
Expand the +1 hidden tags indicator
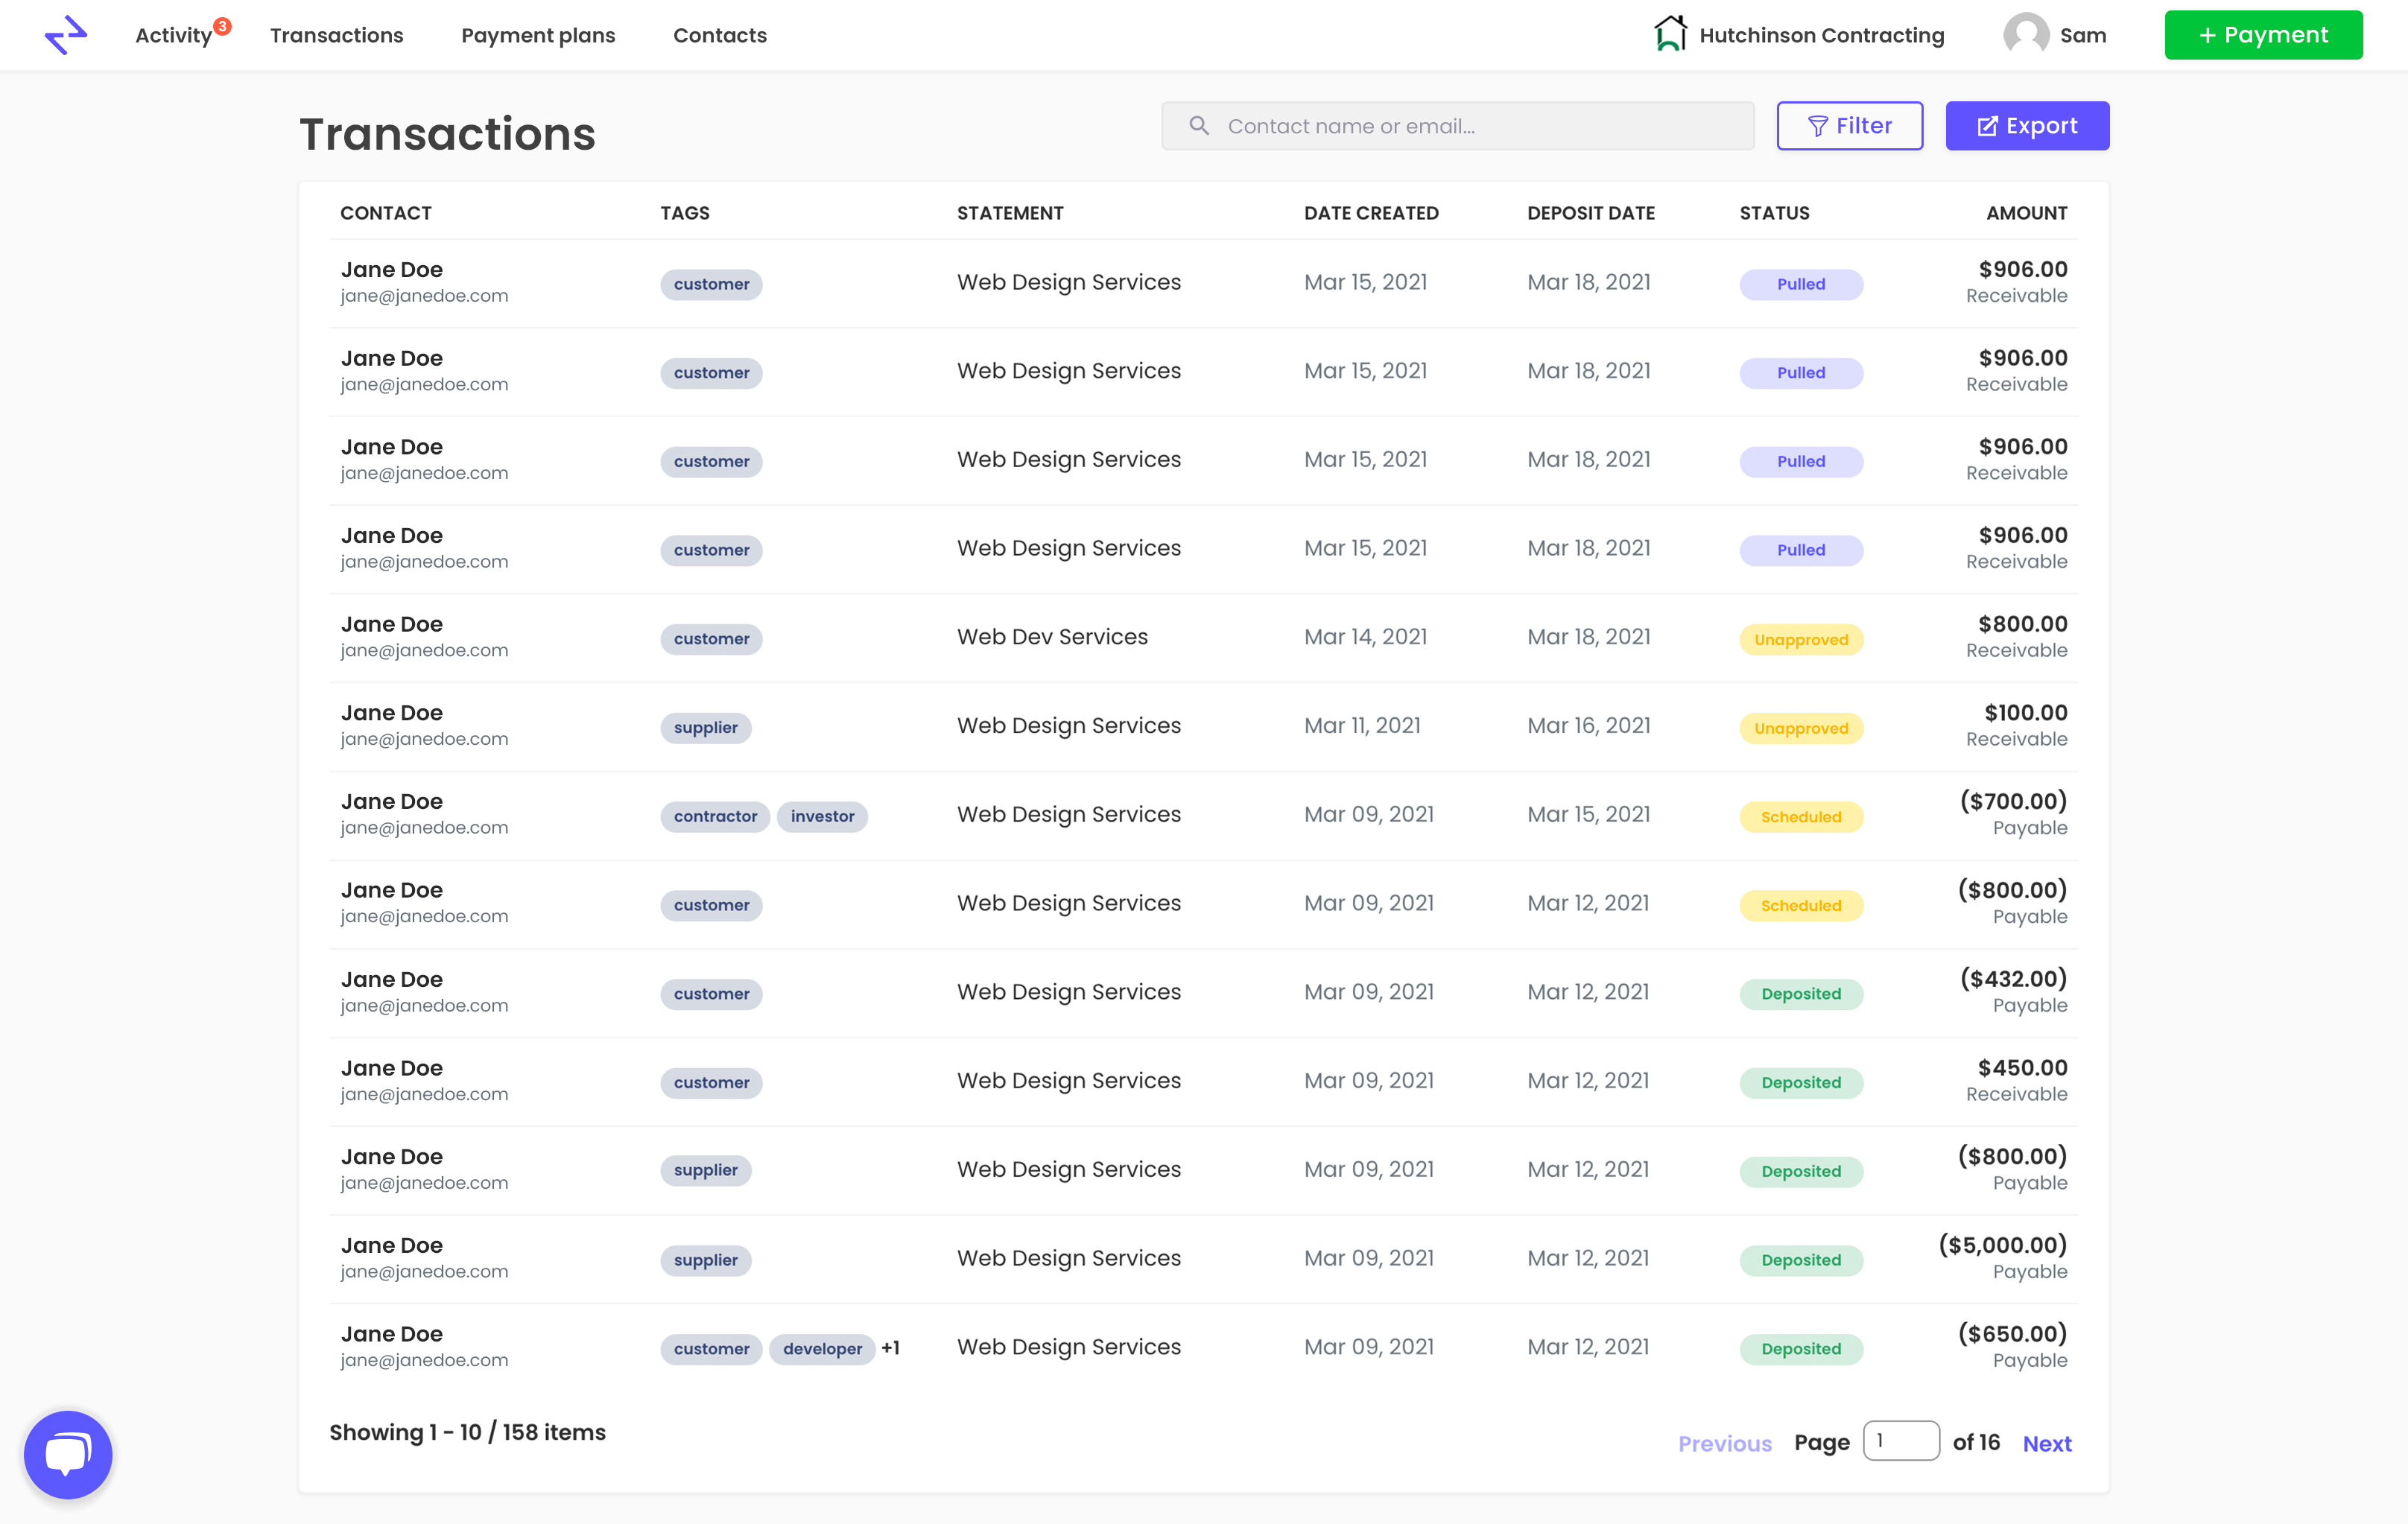[x=890, y=1348]
